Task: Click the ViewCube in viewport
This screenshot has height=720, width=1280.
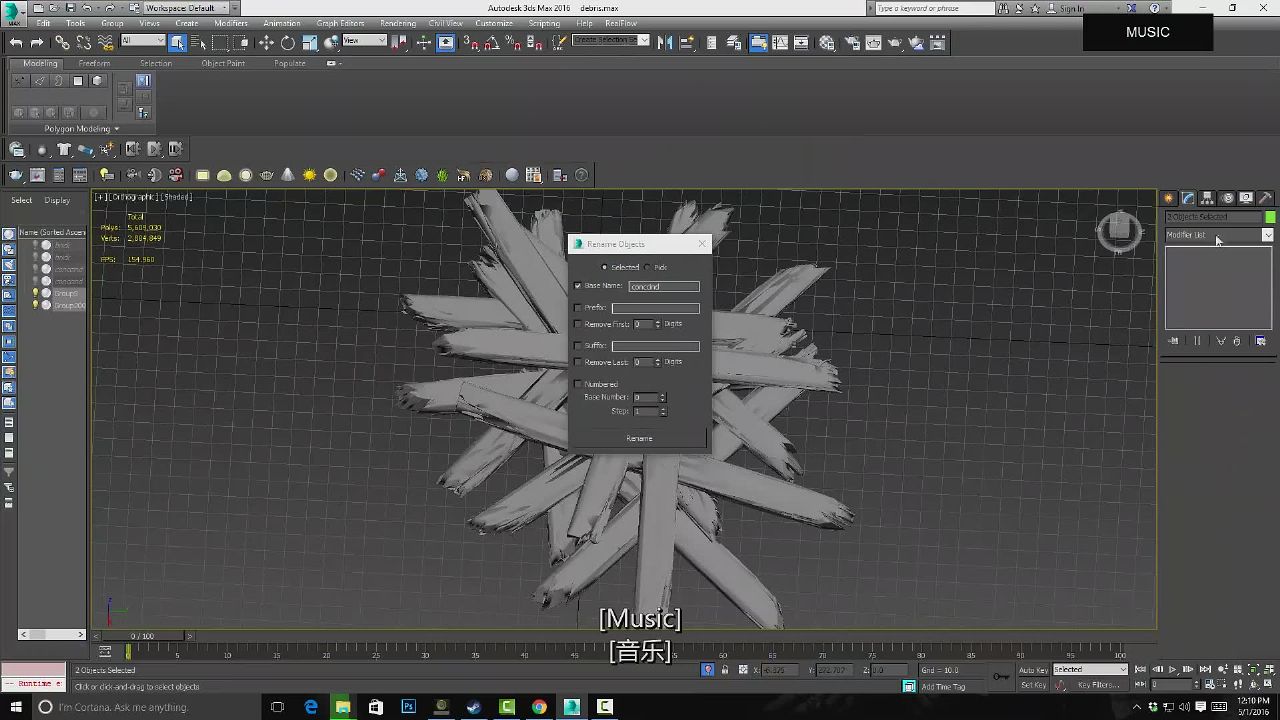Action: coord(1119,231)
